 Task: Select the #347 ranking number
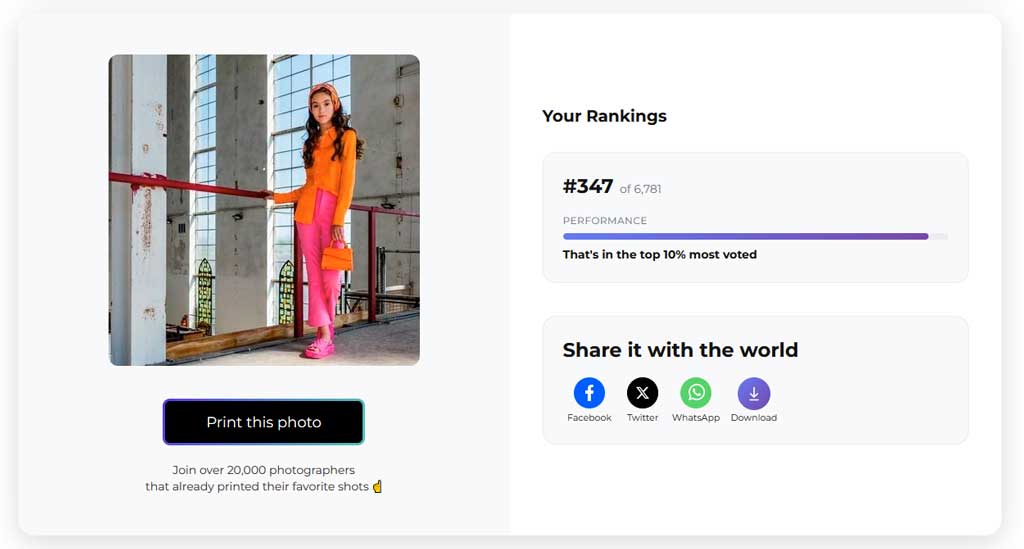pyautogui.click(x=588, y=187)
